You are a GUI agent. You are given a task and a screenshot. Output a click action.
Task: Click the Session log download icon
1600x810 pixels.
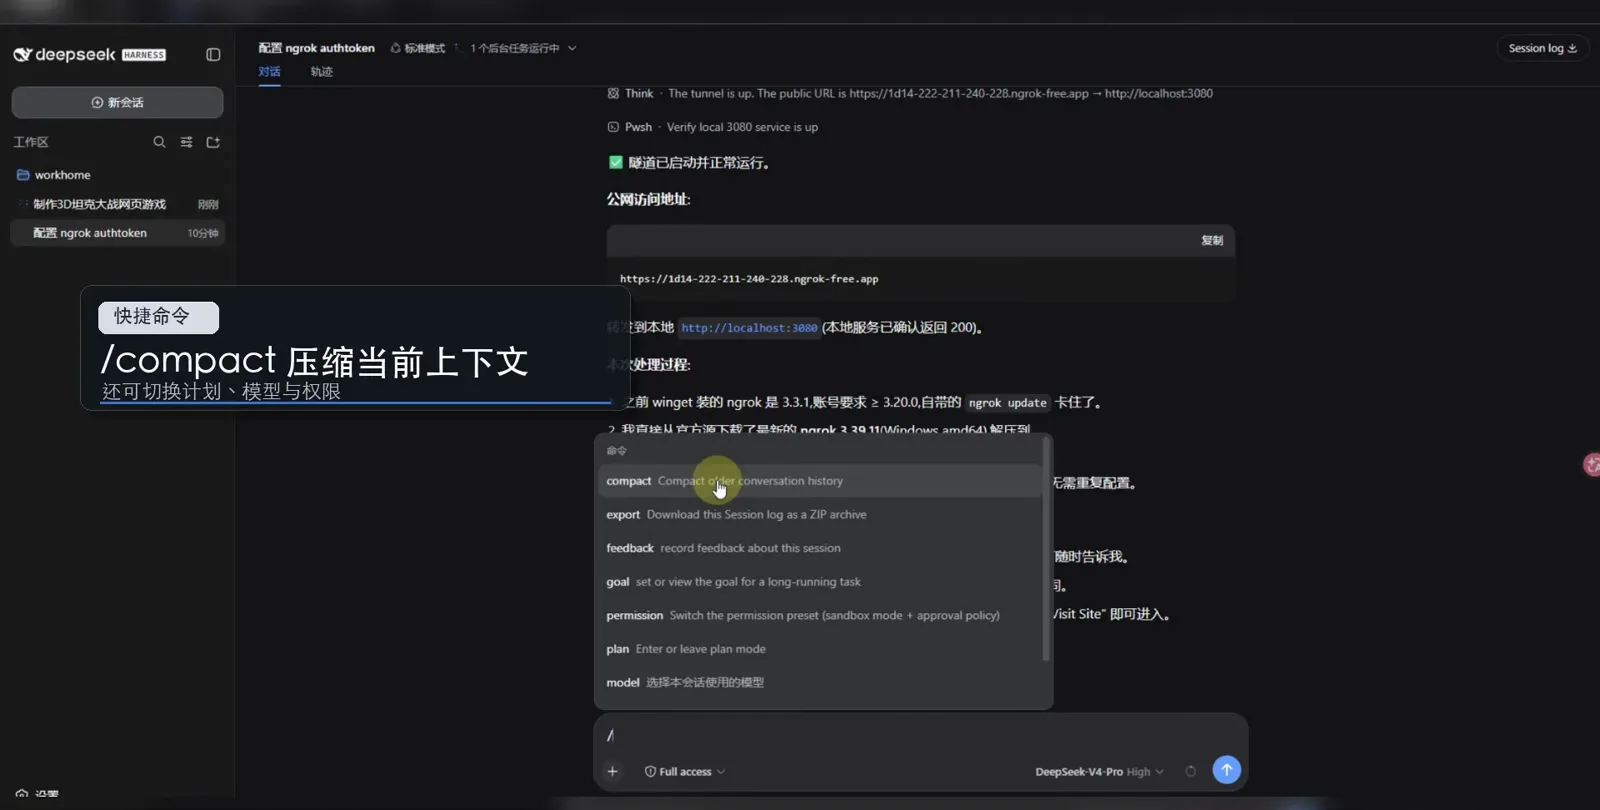pyautogui.click(x=1572, y=48)
